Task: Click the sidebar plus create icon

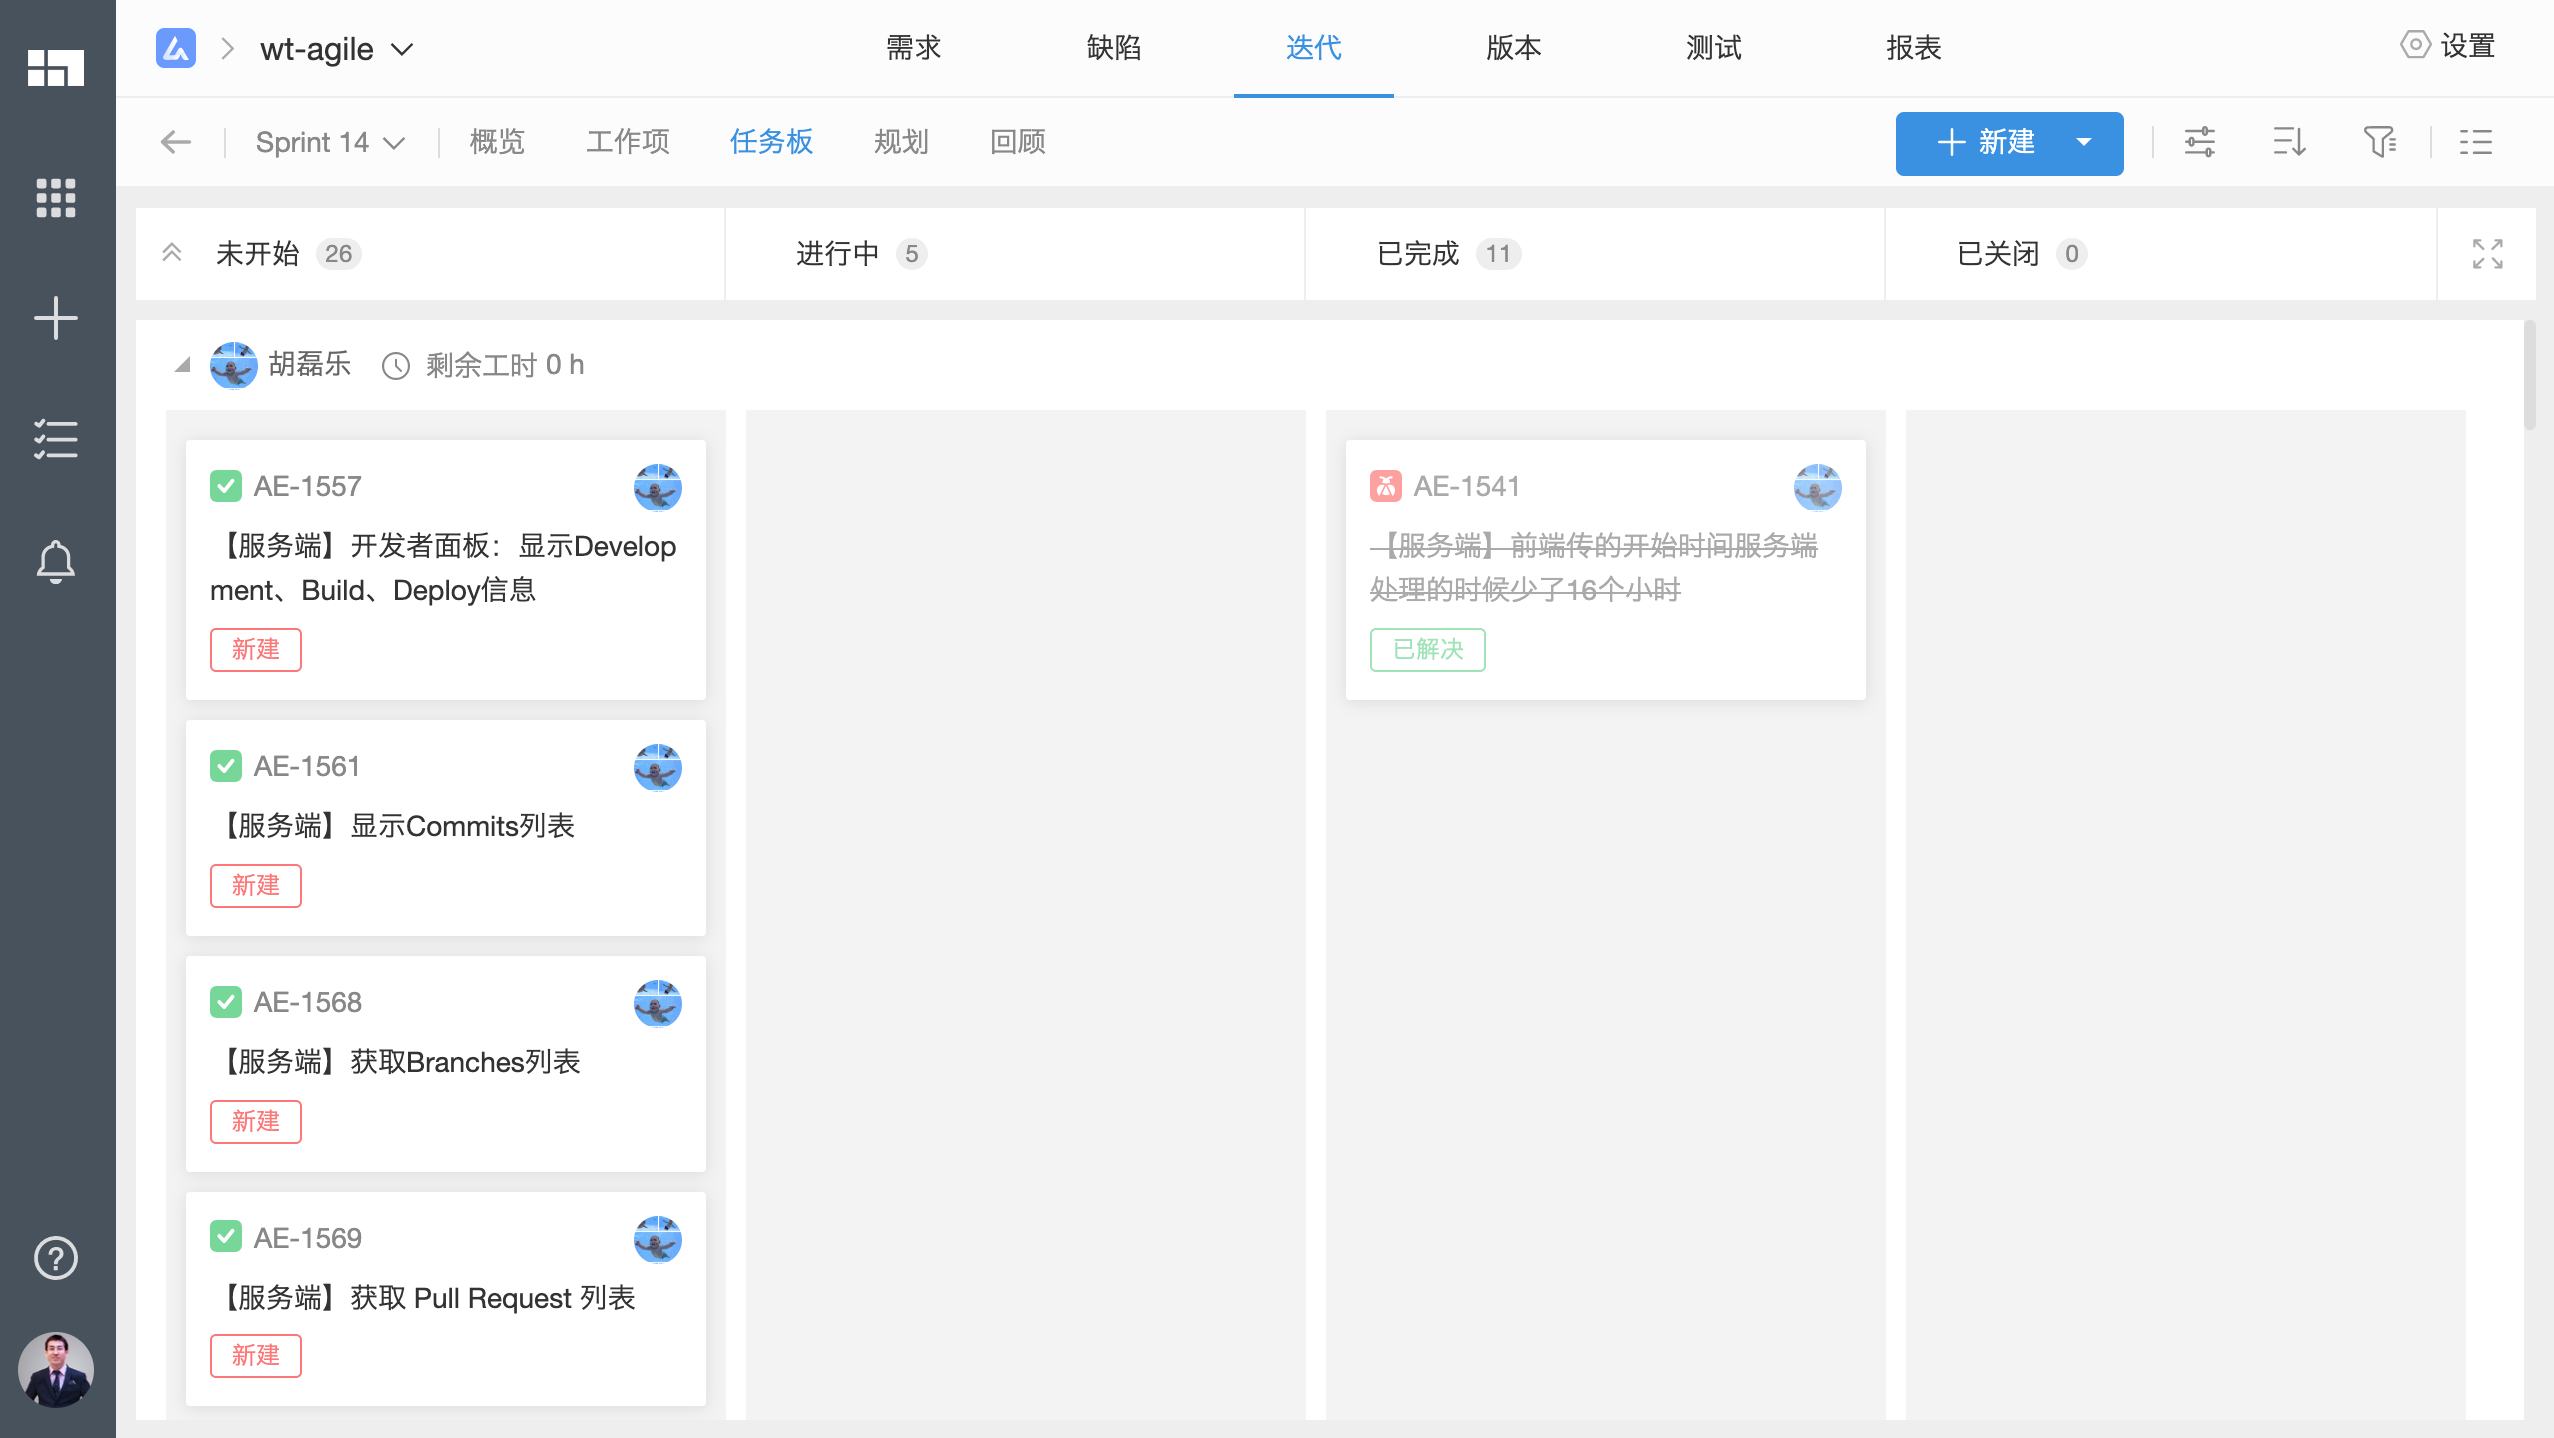Action: pyautogui.click(x=55, y=318)
